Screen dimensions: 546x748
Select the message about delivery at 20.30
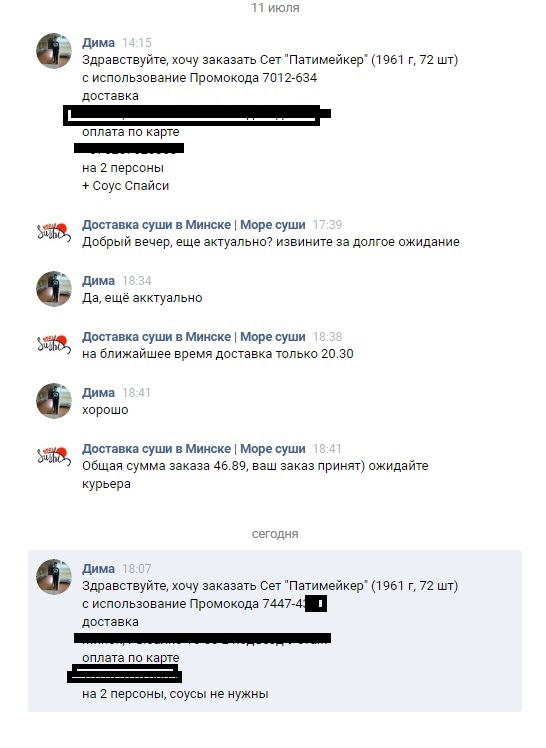[x=217, y=354]
